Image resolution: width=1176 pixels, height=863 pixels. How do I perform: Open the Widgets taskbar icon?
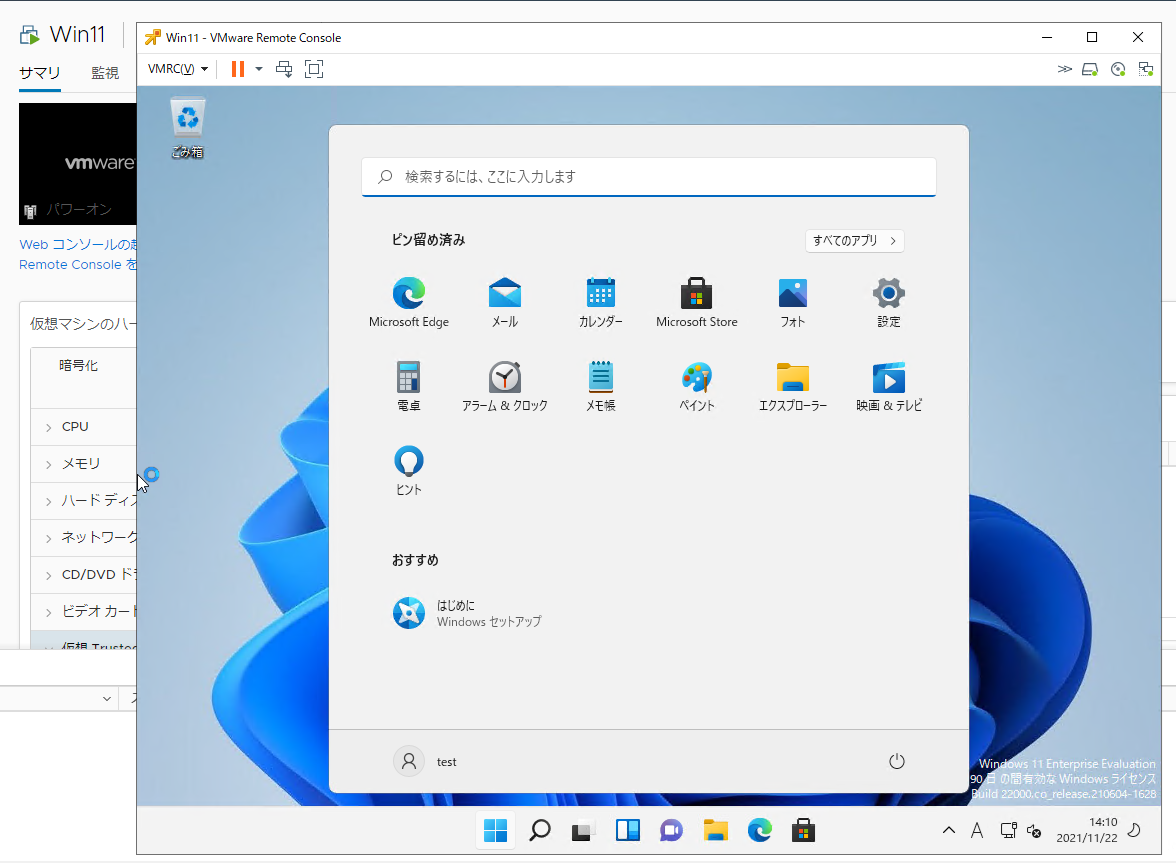(628, 831)
